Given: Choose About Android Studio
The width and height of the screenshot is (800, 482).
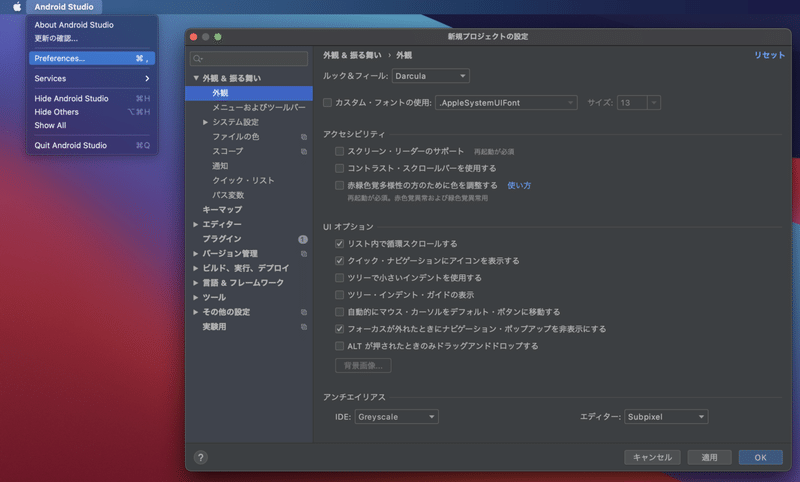Looking at the screenshot, I should [92, 24].
